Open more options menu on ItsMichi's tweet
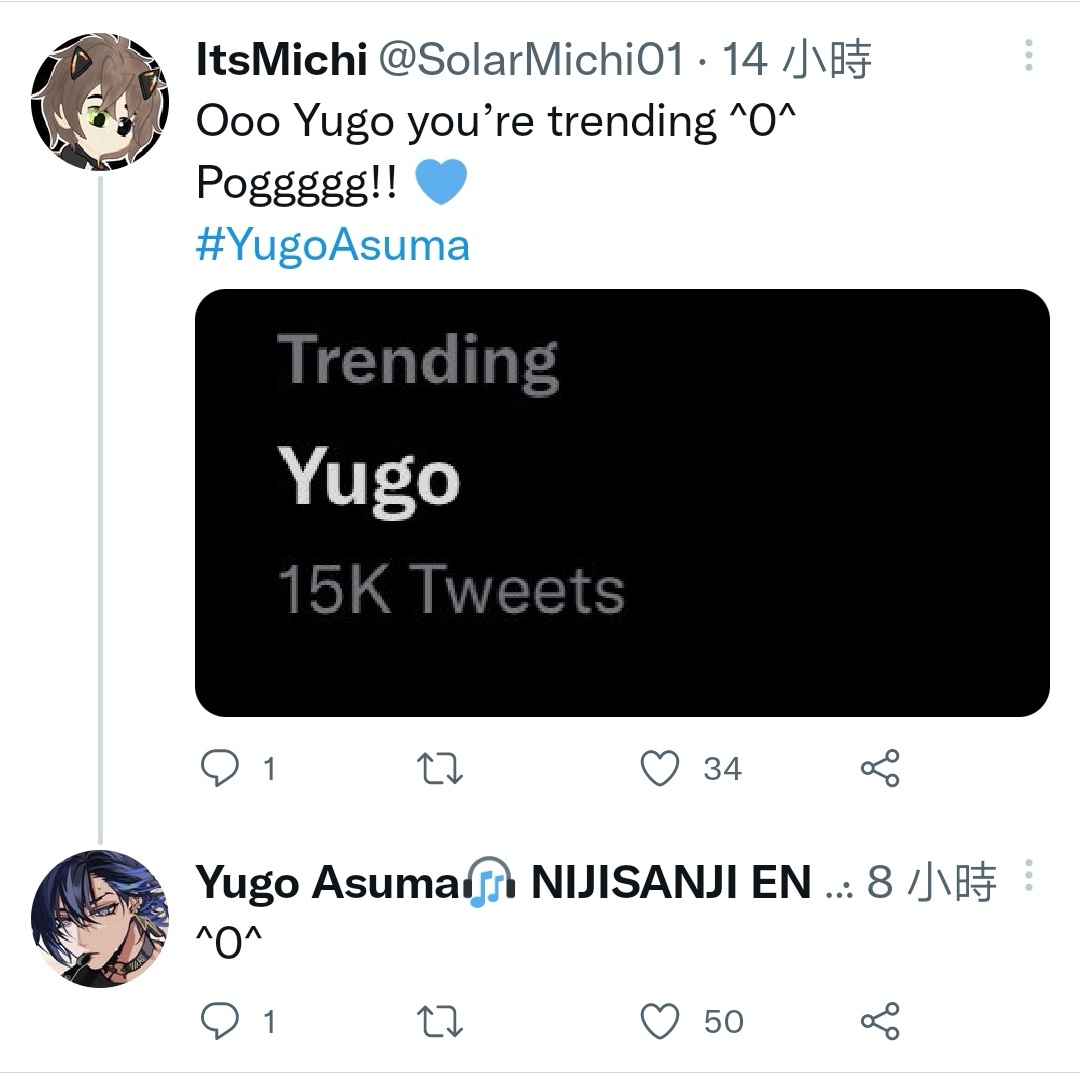1080x1086 pixels. pyautogui.click(x=1029, y=55)
